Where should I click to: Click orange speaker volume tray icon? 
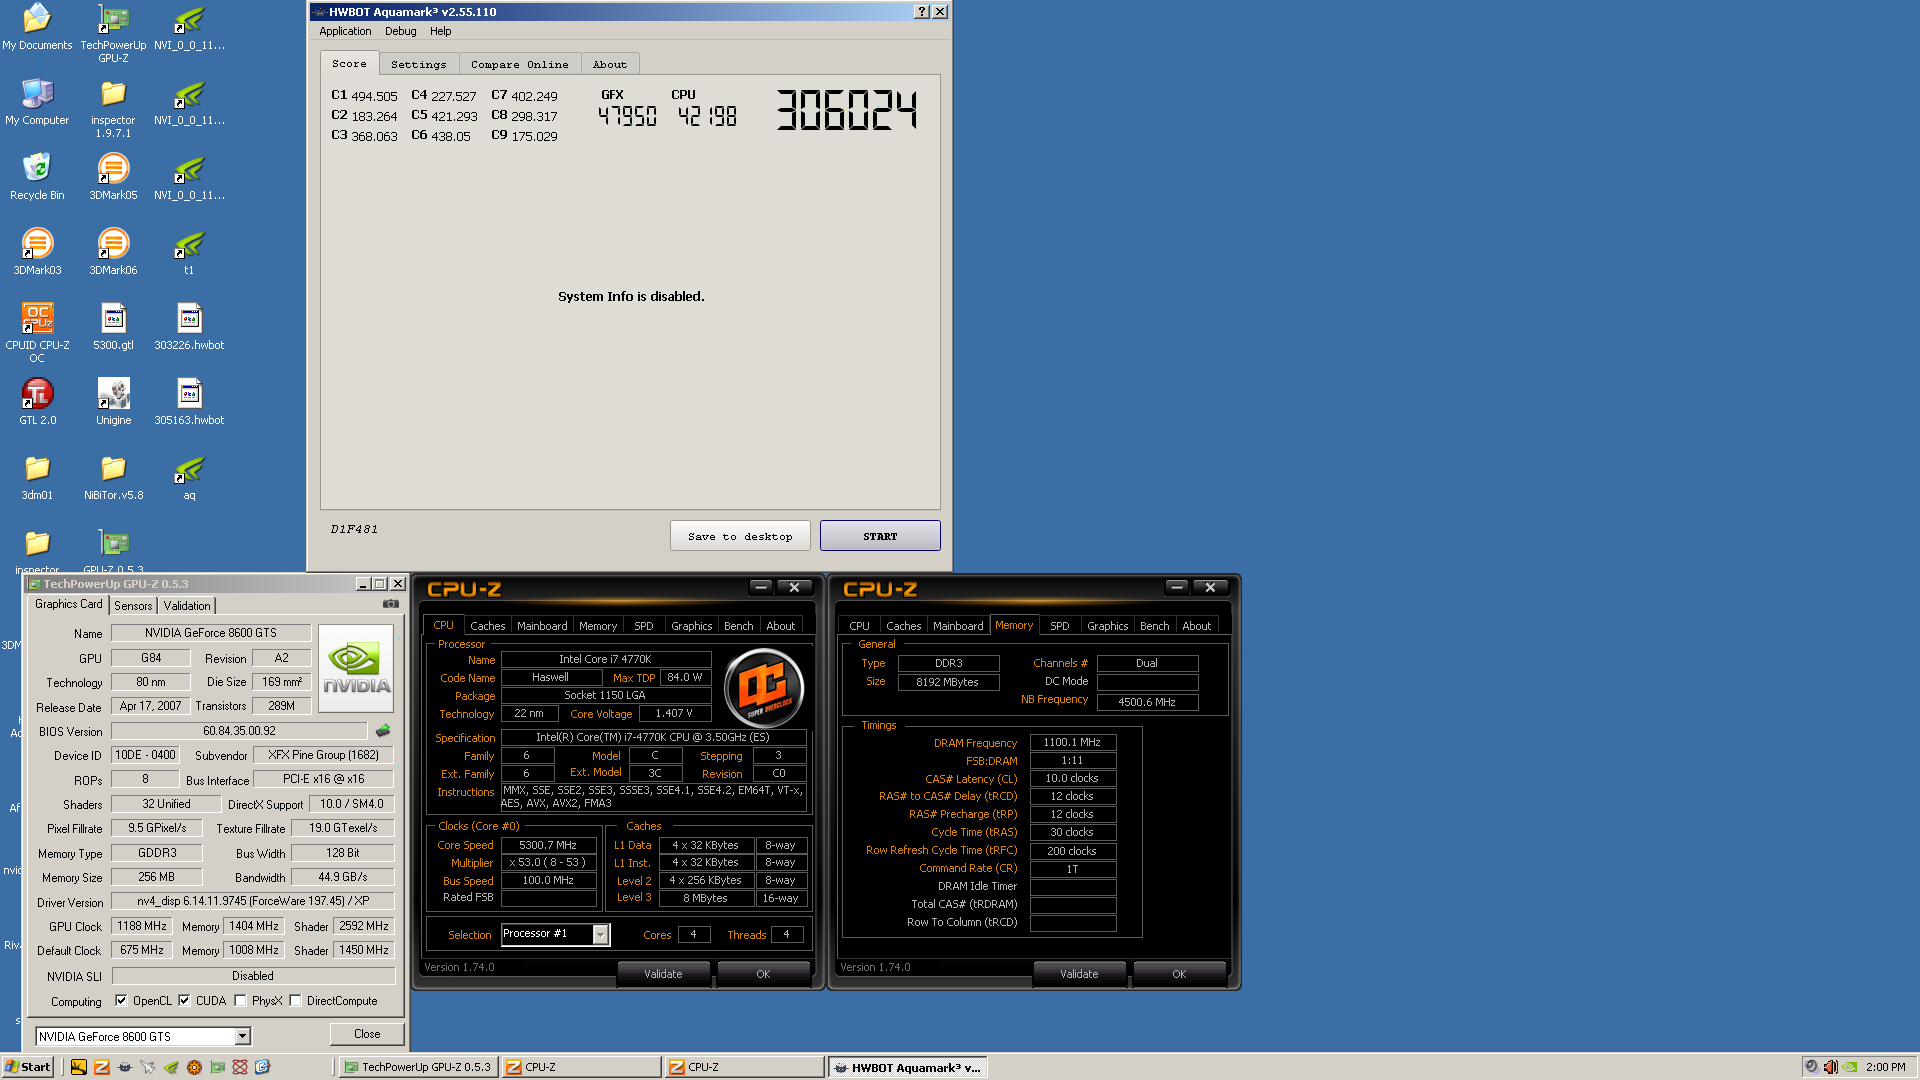coord(1830,1067)
